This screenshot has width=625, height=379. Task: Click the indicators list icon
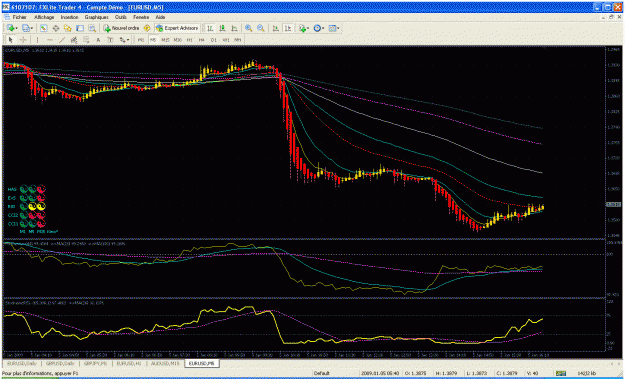[303, 28]
